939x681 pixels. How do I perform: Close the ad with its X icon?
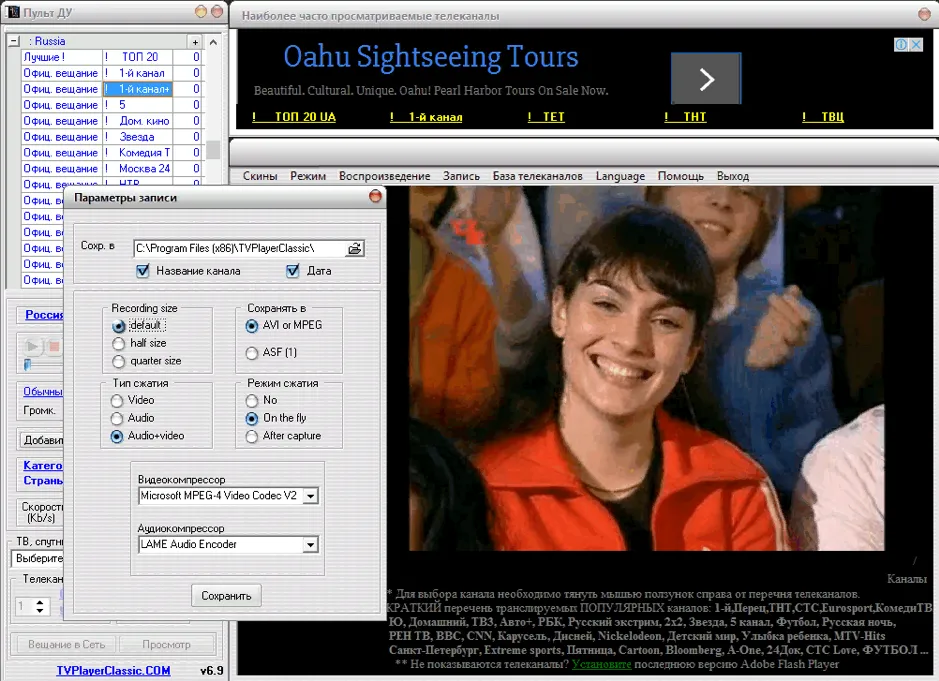point(916,44)
